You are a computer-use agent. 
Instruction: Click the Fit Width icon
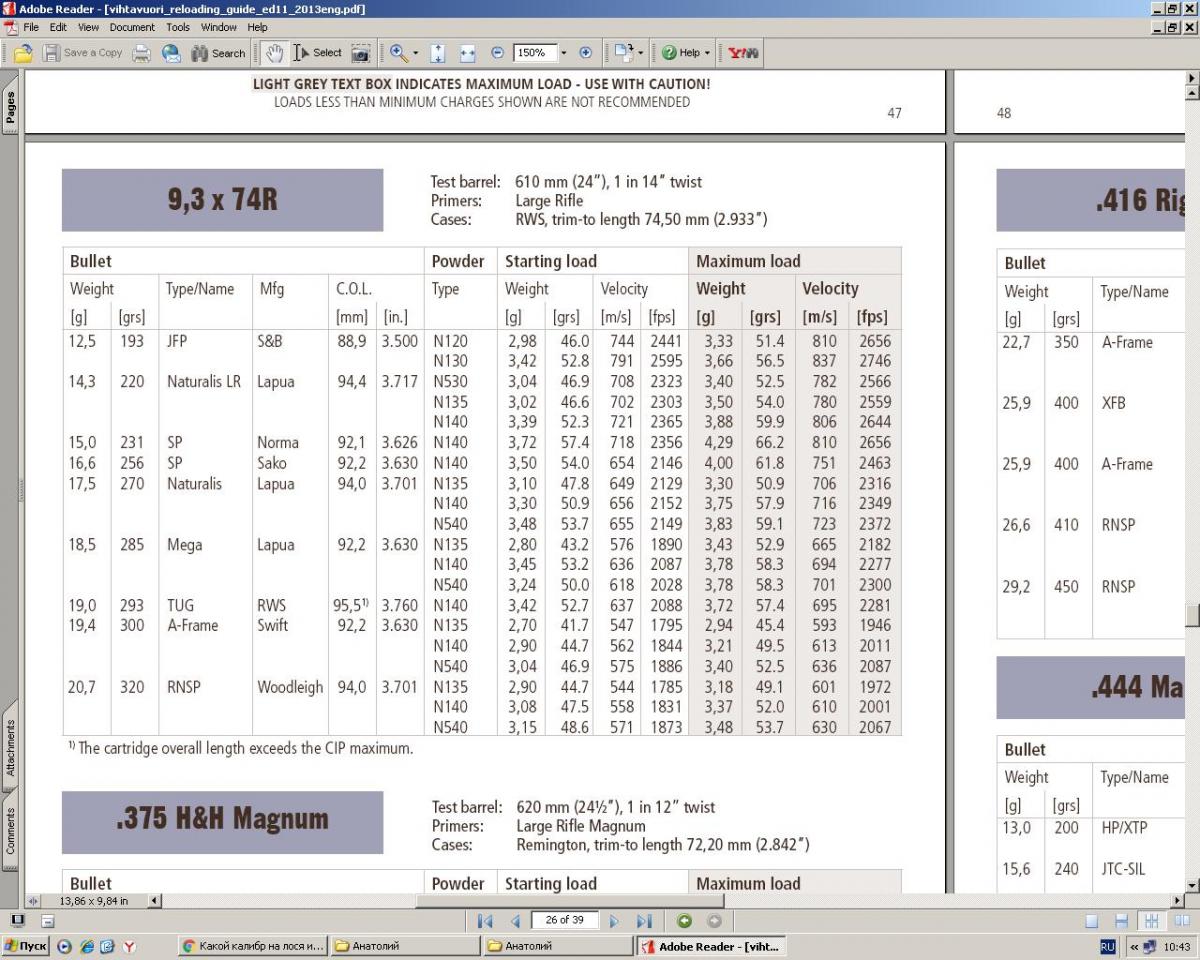pyautogui.click(x=467, y=53)
